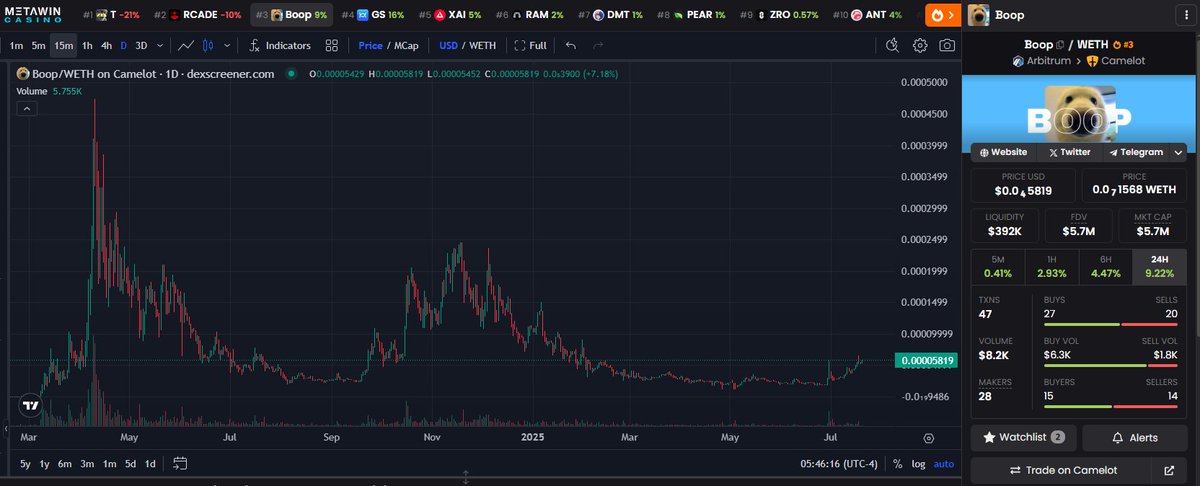Screen dimensions: 1200x486
Task: Open the quick search icon on toolbar
Action: click(x=894, y=45)
